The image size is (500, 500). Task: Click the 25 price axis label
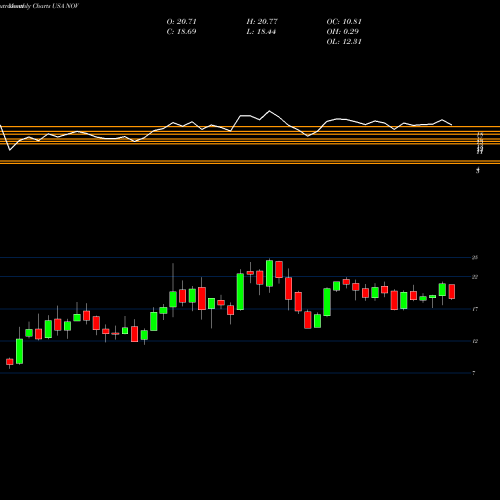click(x=475, y=257)
